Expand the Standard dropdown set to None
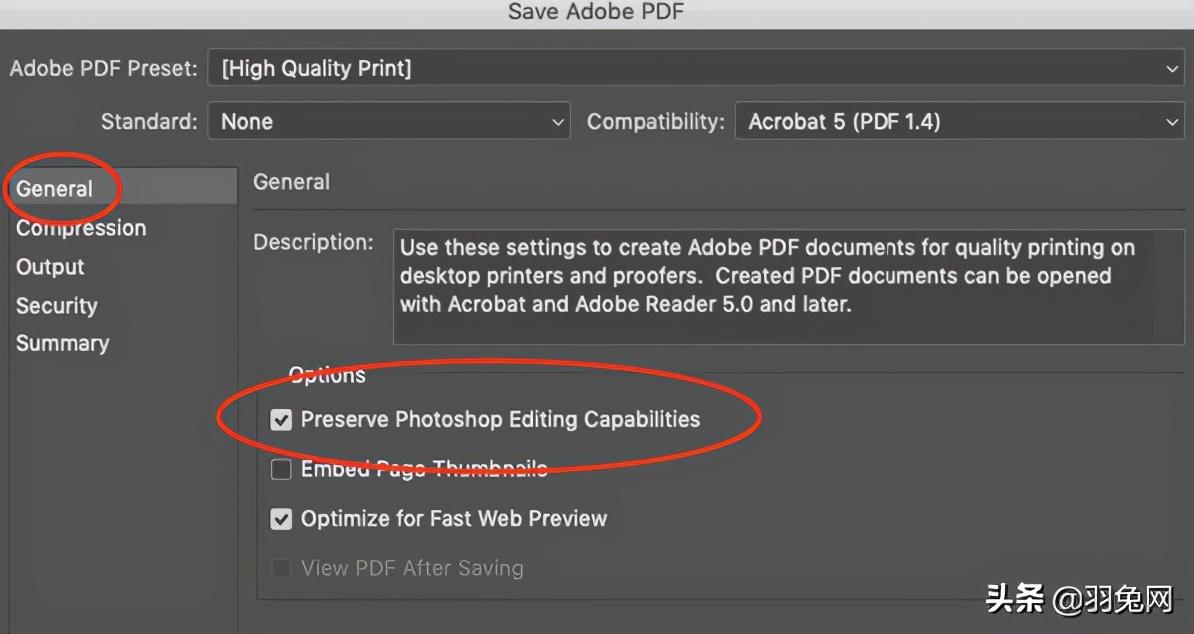 click(389, 122)
